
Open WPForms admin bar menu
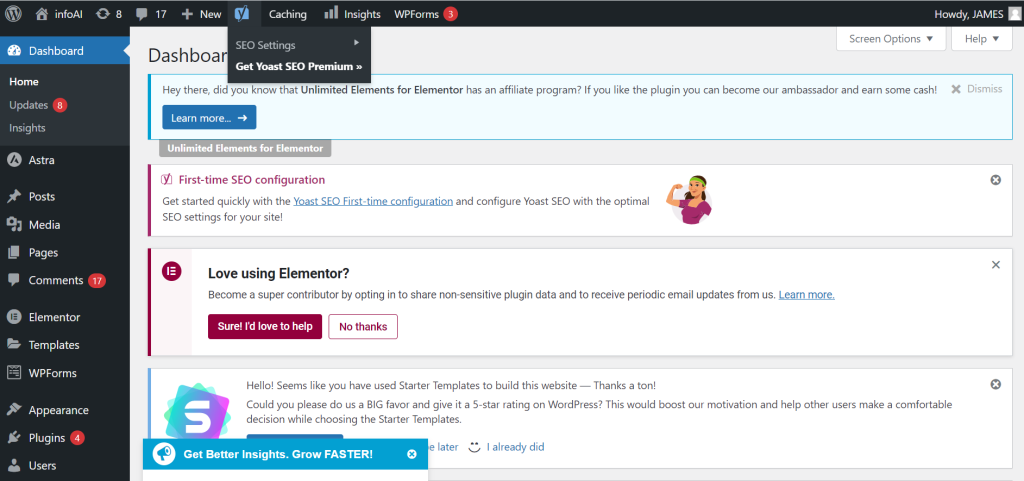click(425, 14)
